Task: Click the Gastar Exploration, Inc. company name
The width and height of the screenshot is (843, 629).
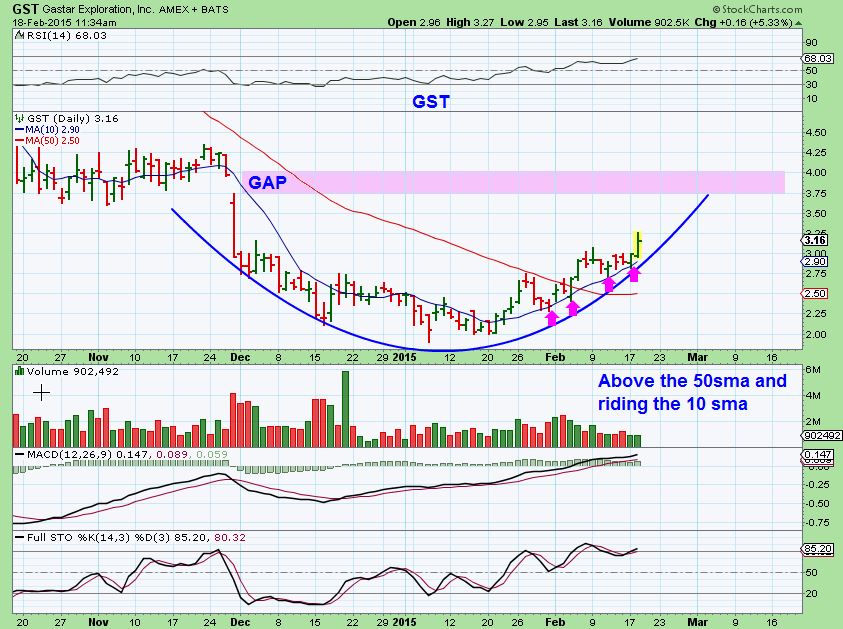Action: 99,10
